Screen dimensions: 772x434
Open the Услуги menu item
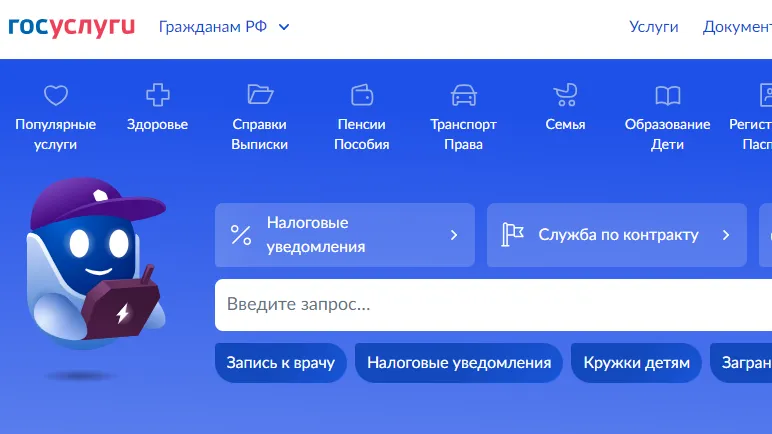[x=653, y=27]
